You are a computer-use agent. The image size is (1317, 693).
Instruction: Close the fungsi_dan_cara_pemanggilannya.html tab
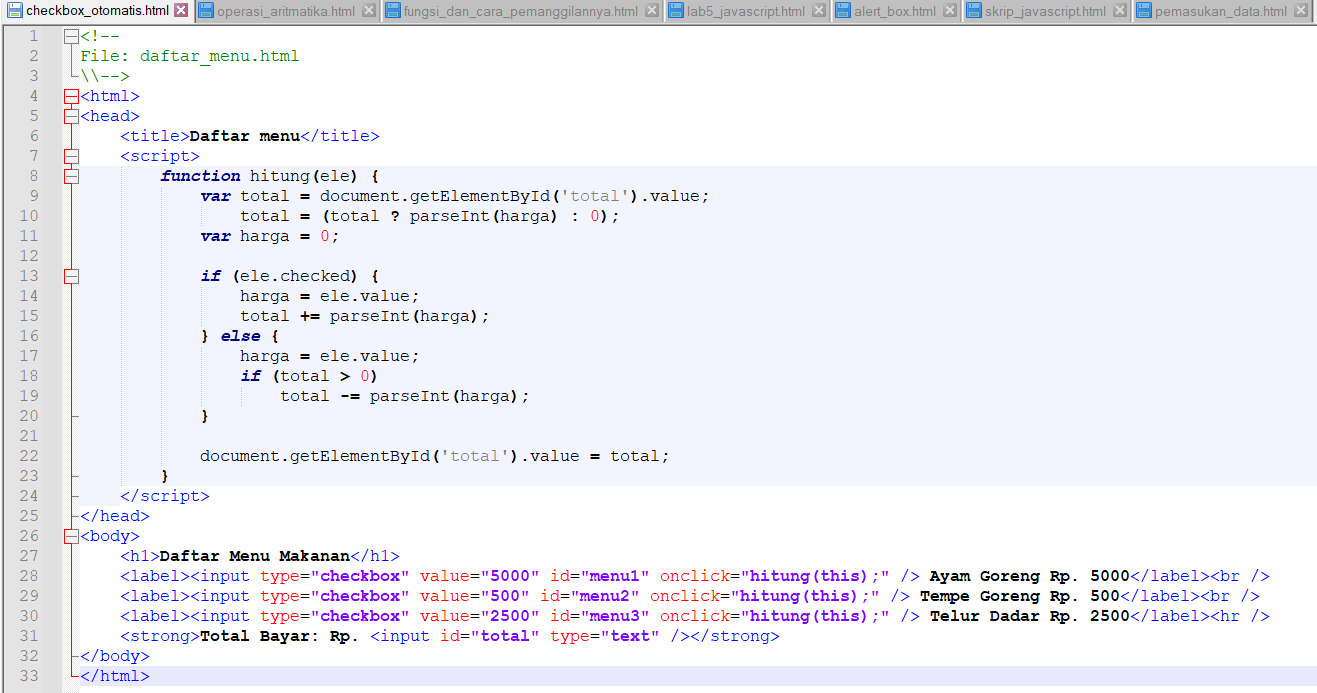(x=651, y=12)
